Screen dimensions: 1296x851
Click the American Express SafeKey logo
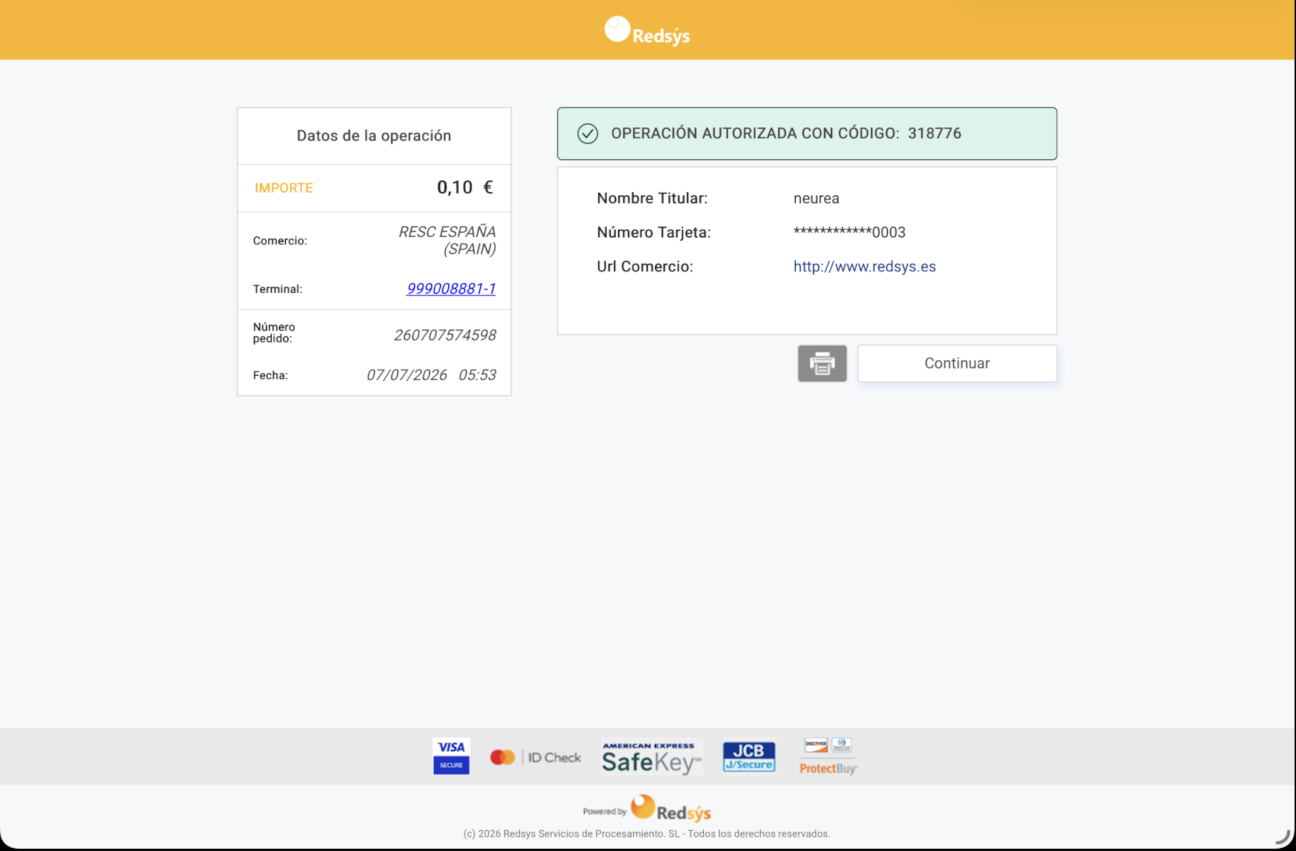[x=652, y=757]
